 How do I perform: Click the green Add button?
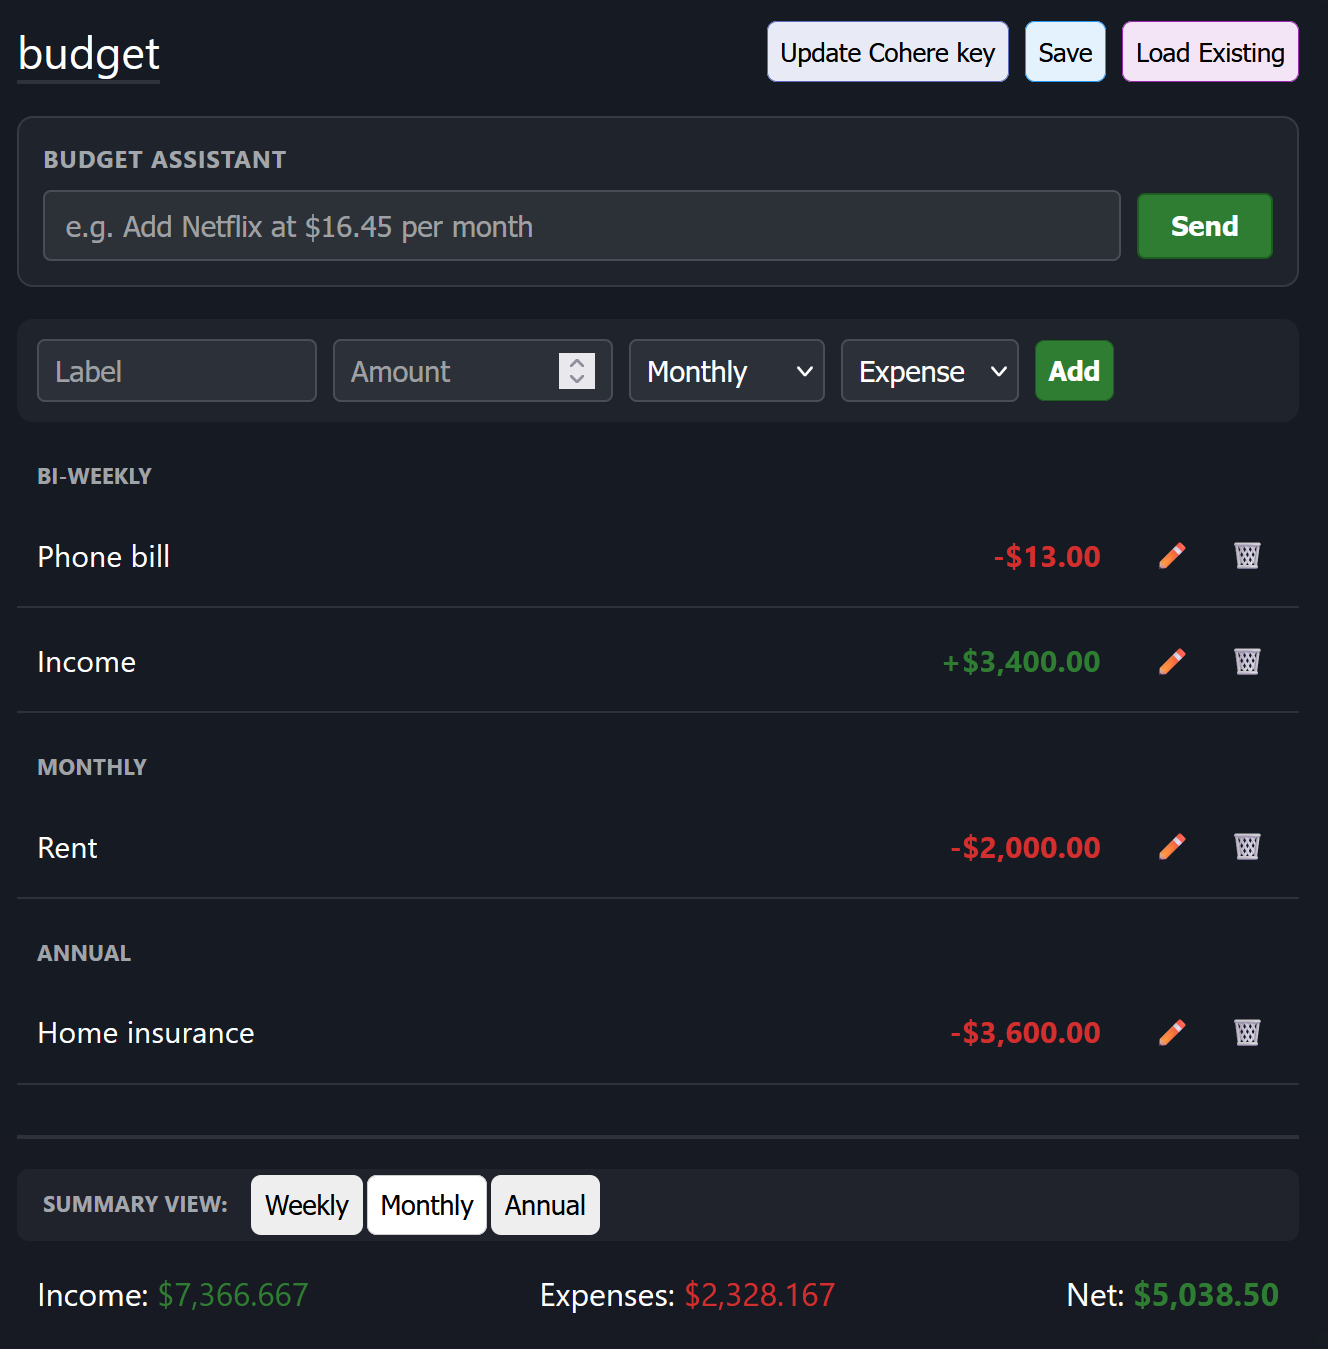(x=1074, y=371)
